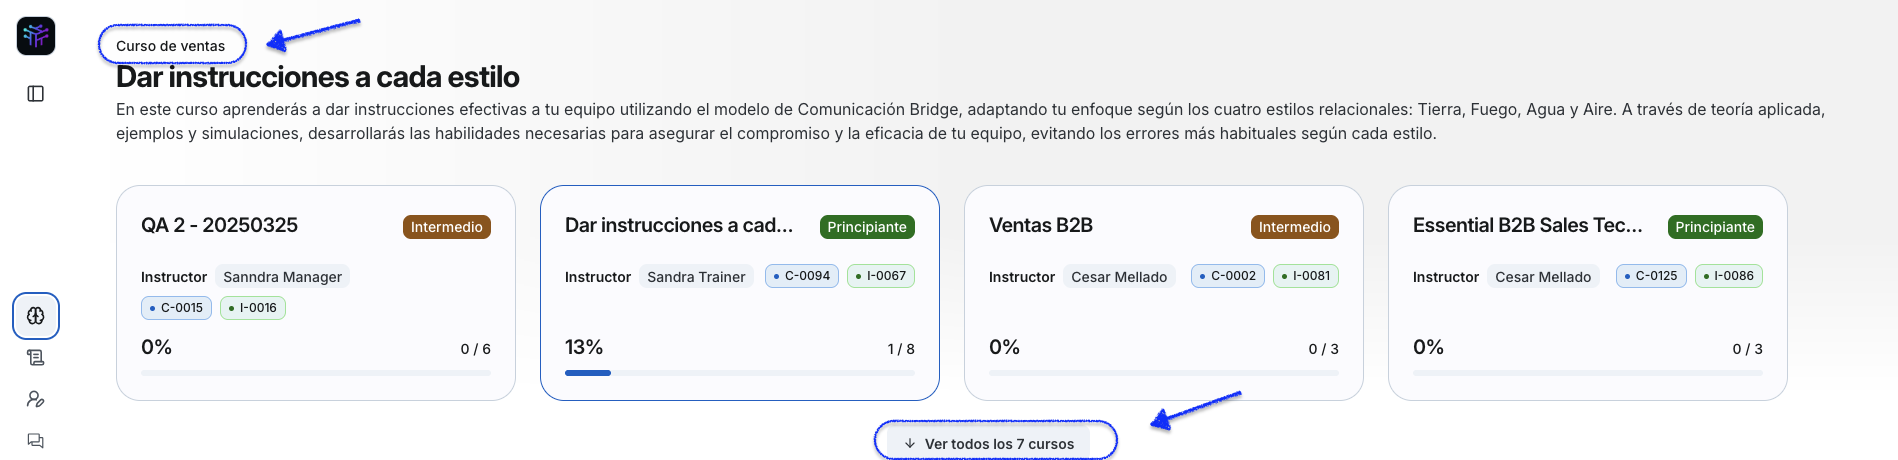The height and width of the screenshot is (460, 1898).
Task: Open the 'Essential B2B Sales Tec...' course
Action: 1527,226
